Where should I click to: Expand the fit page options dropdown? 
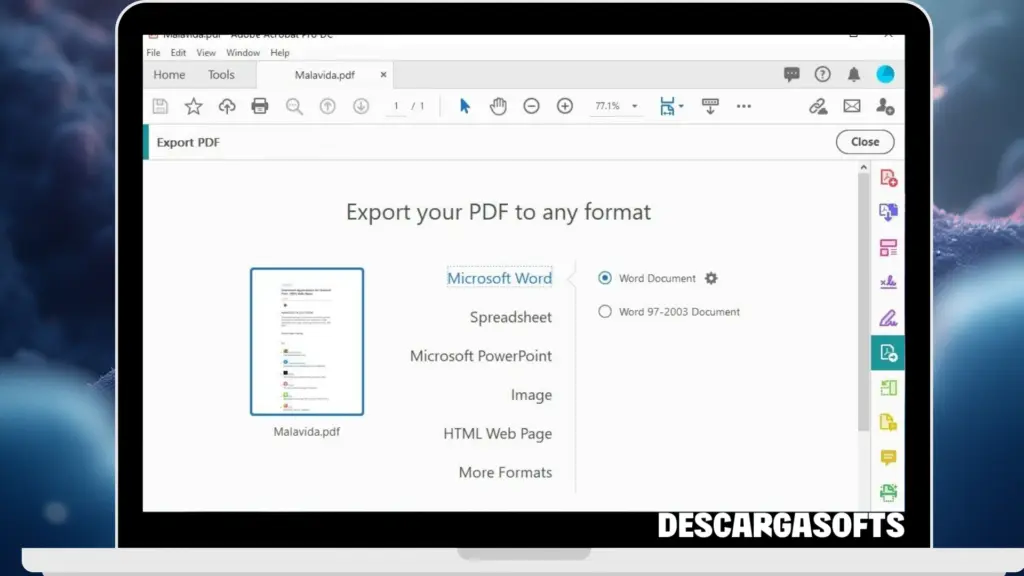[x=681, y=106]
